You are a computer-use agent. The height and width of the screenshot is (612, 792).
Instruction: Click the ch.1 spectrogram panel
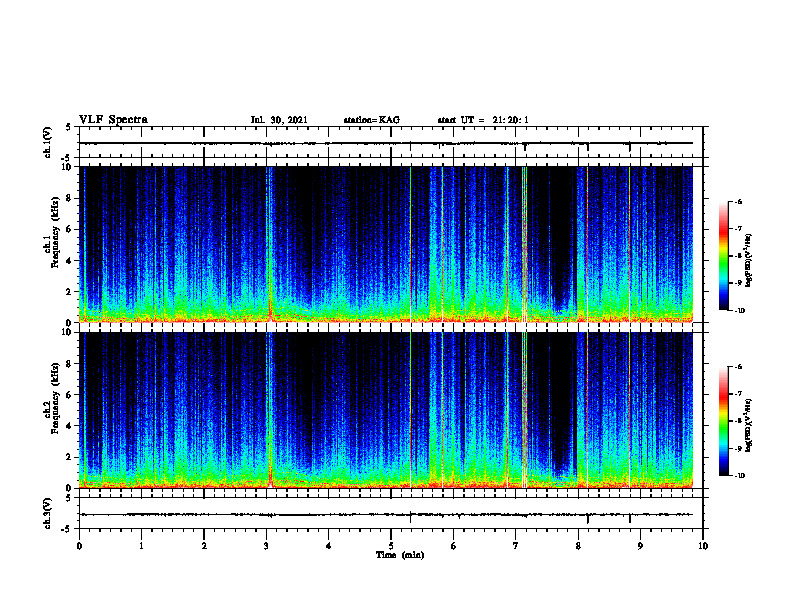click(x=386, y=244)
